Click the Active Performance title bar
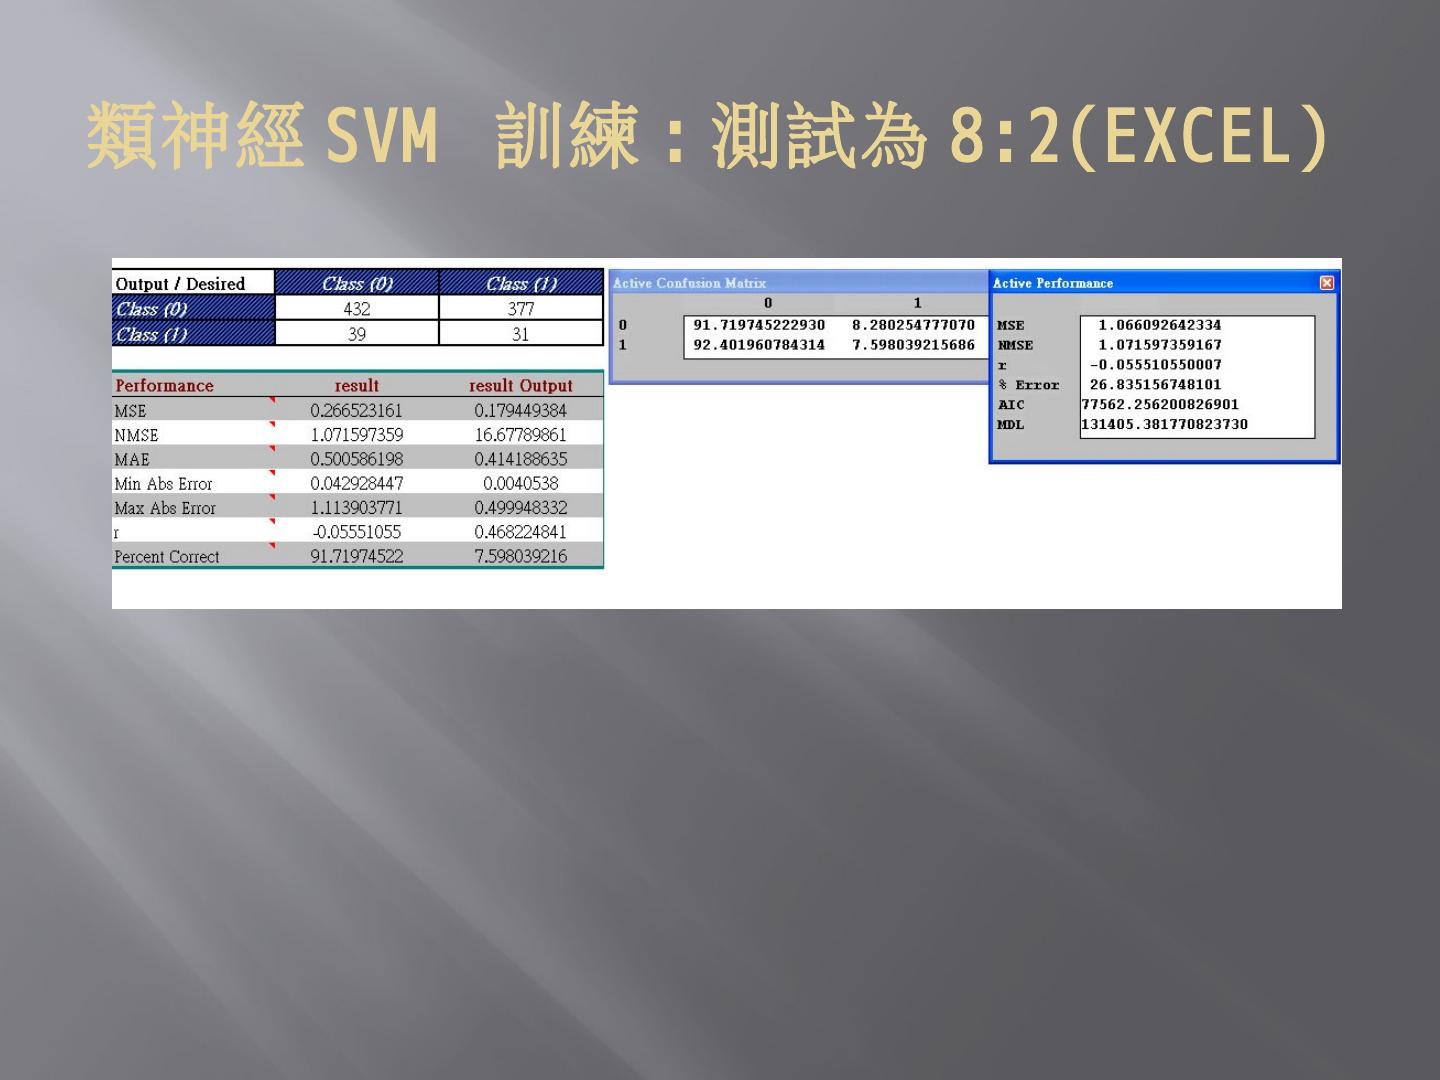The image size is (1440, 1080). [x=1164, y=283]
